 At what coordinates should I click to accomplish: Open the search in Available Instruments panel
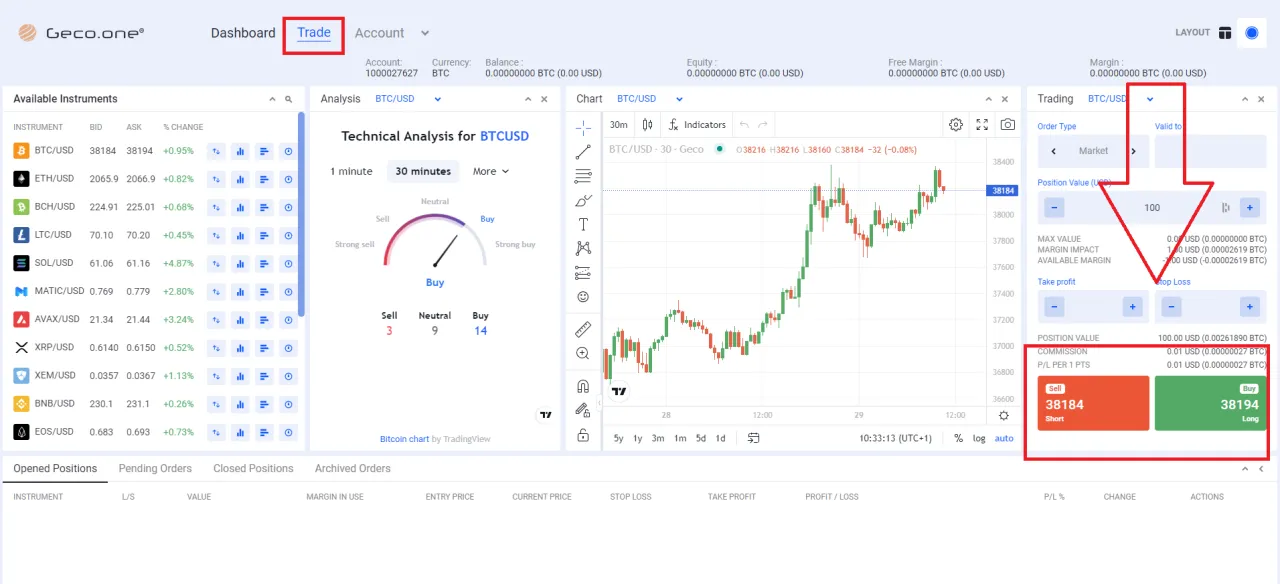point(289,98)
